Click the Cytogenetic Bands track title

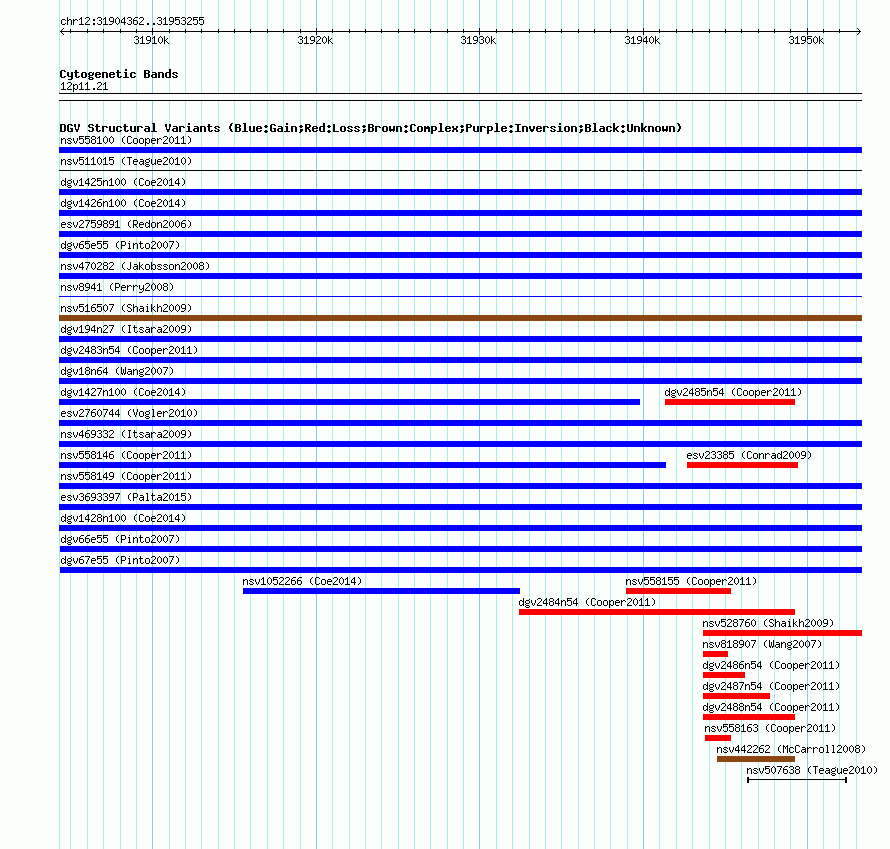pos(119,74)
